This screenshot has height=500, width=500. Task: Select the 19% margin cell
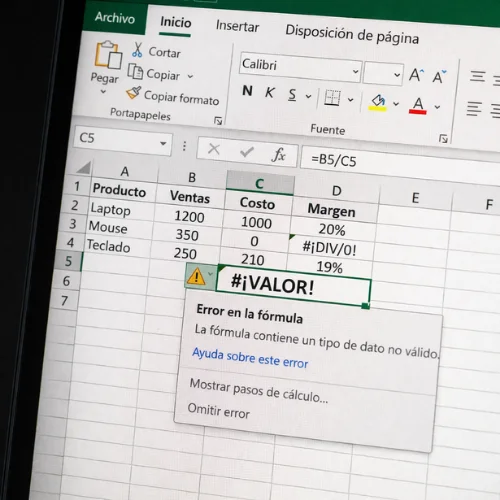point(329,267)
